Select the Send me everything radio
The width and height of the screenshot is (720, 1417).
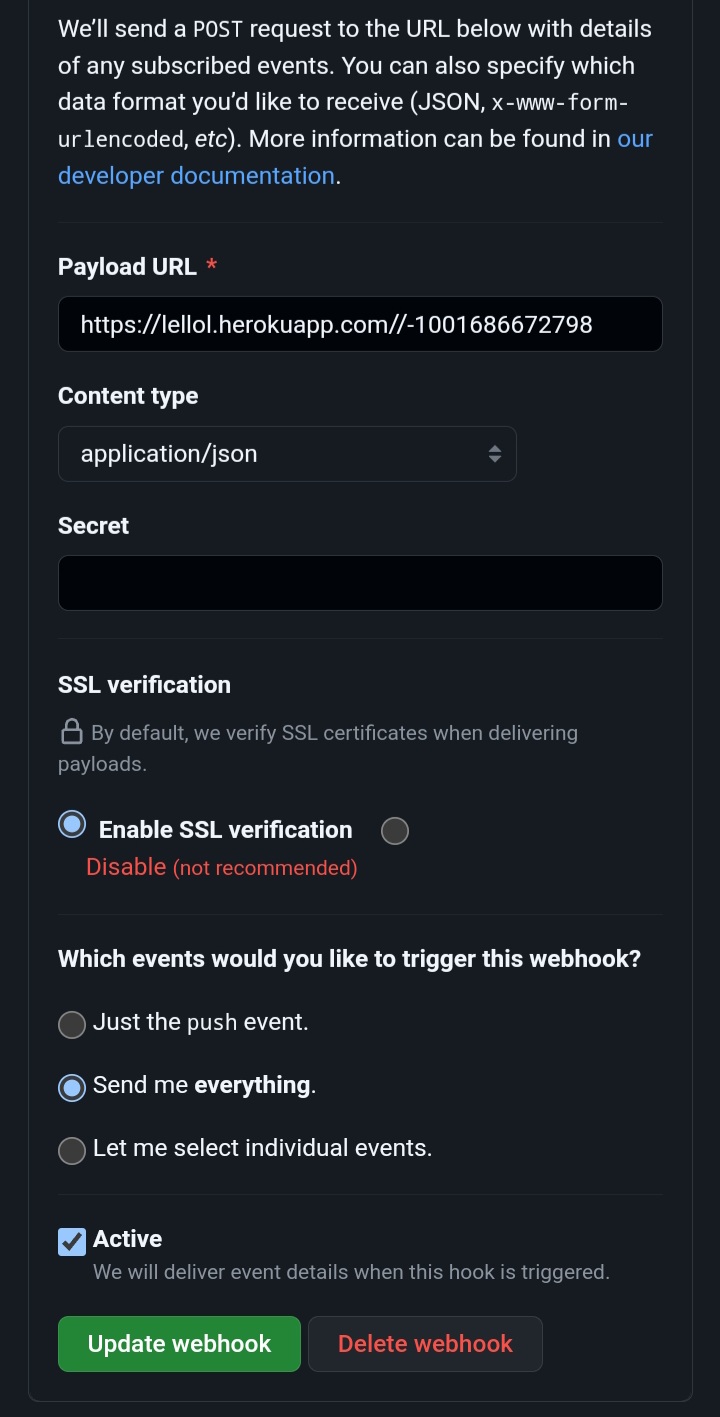pyautogui.click(x=72, y=1088)
